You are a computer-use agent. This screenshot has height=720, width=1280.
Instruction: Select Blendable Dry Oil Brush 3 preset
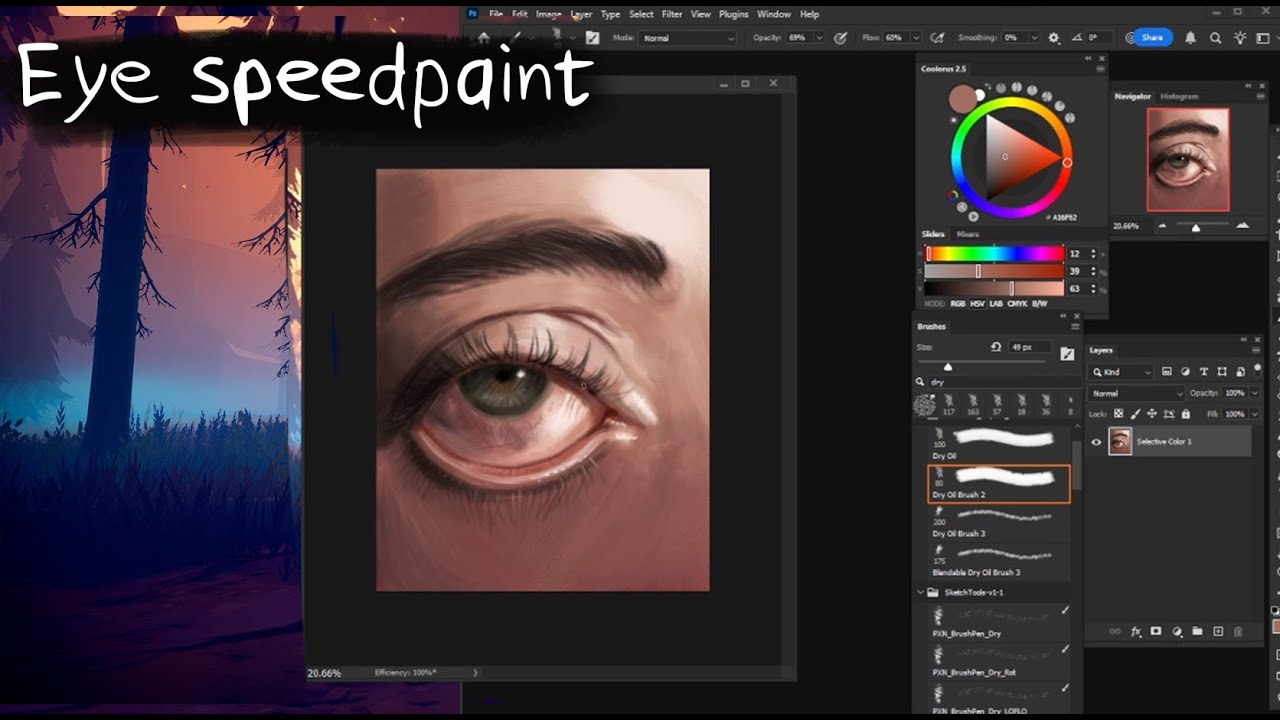tap(999, 560)
